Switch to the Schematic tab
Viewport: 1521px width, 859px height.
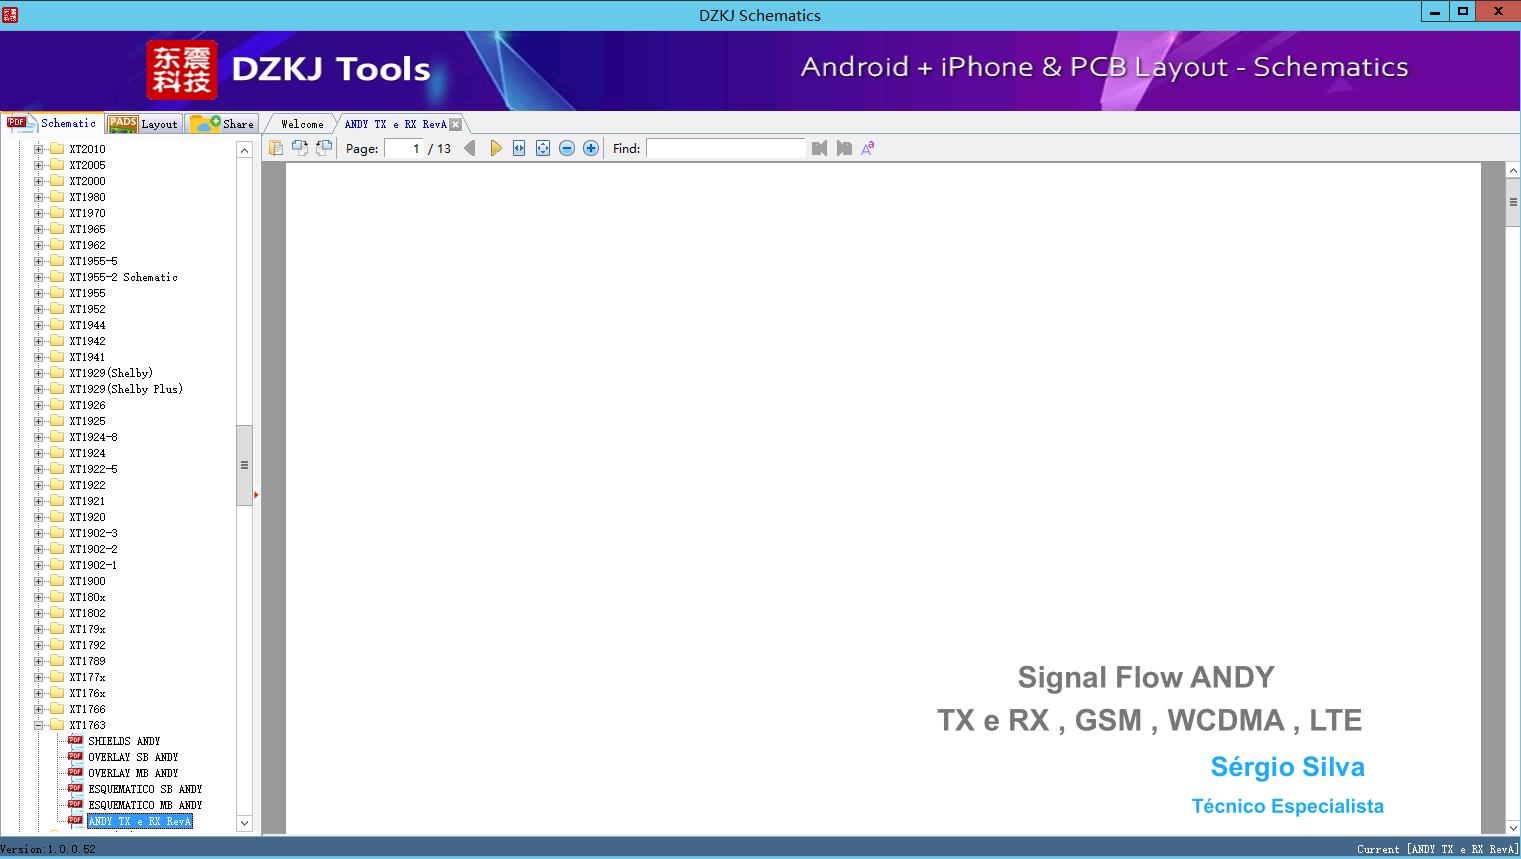click(x=52, y=123)
